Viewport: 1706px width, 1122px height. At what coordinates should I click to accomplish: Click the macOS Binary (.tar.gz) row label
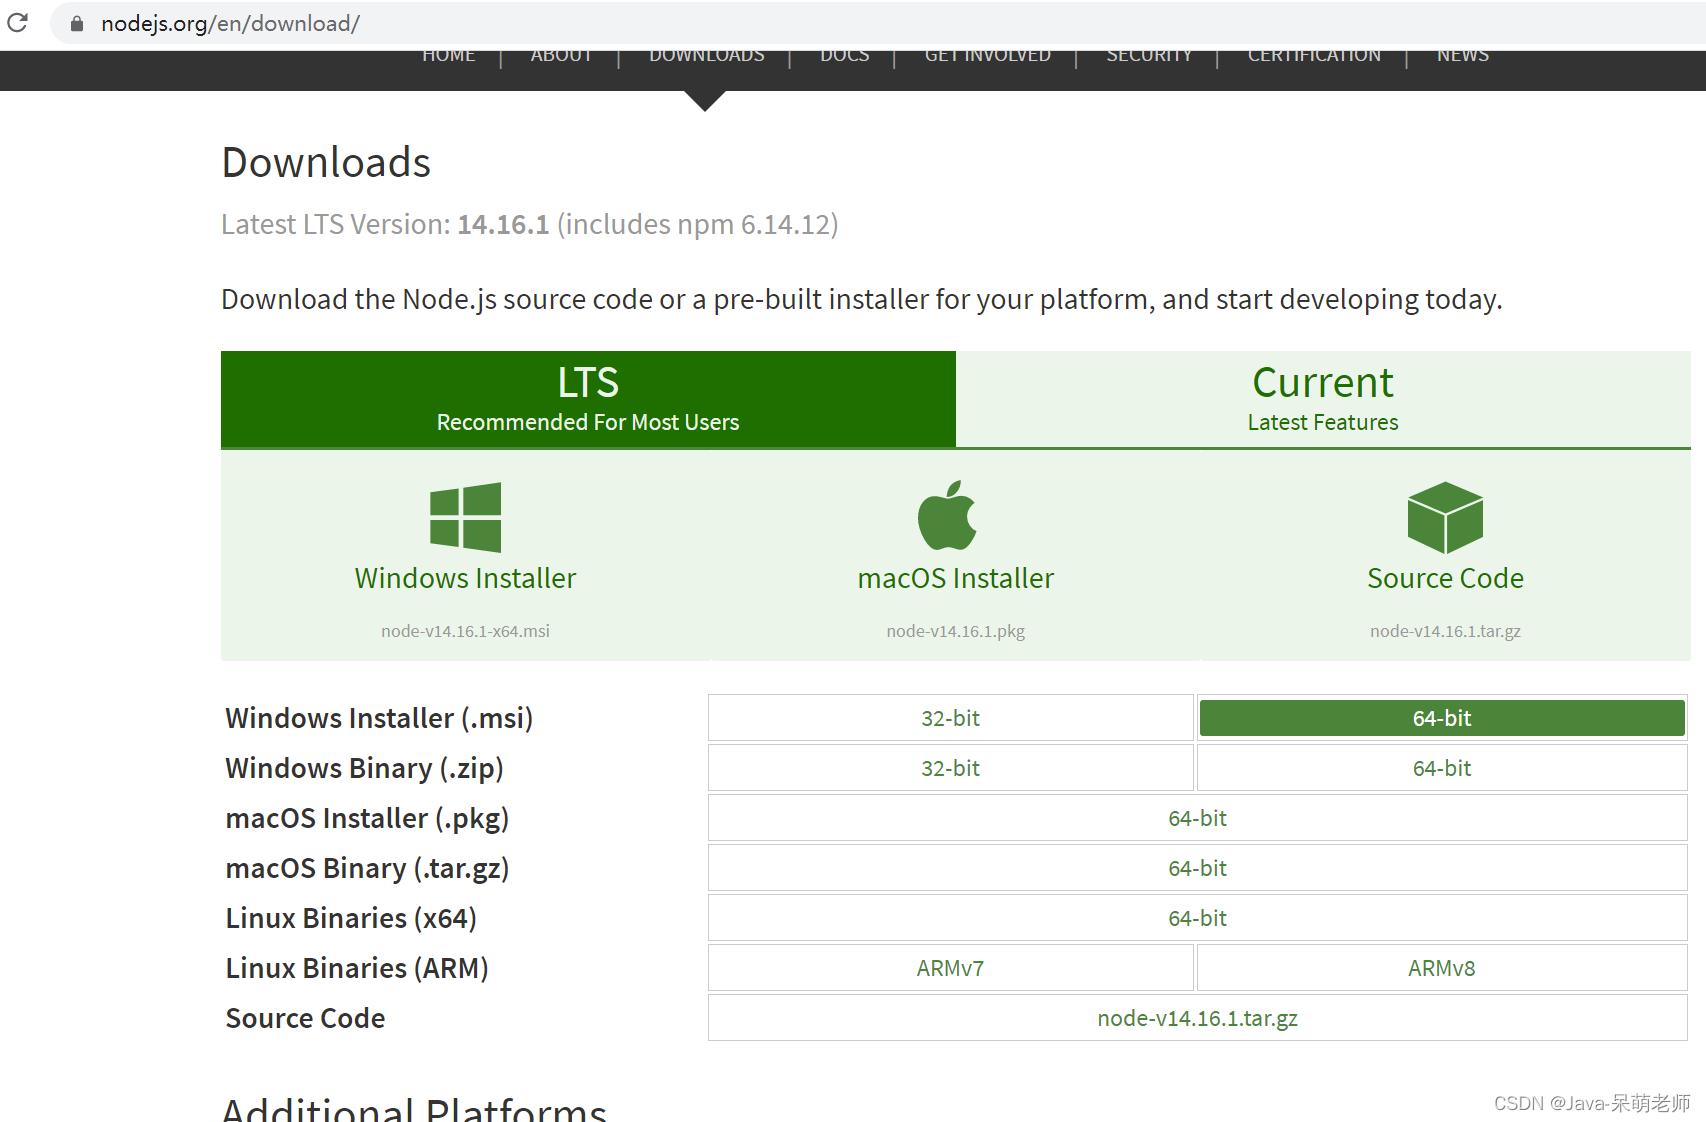point(367,868)
